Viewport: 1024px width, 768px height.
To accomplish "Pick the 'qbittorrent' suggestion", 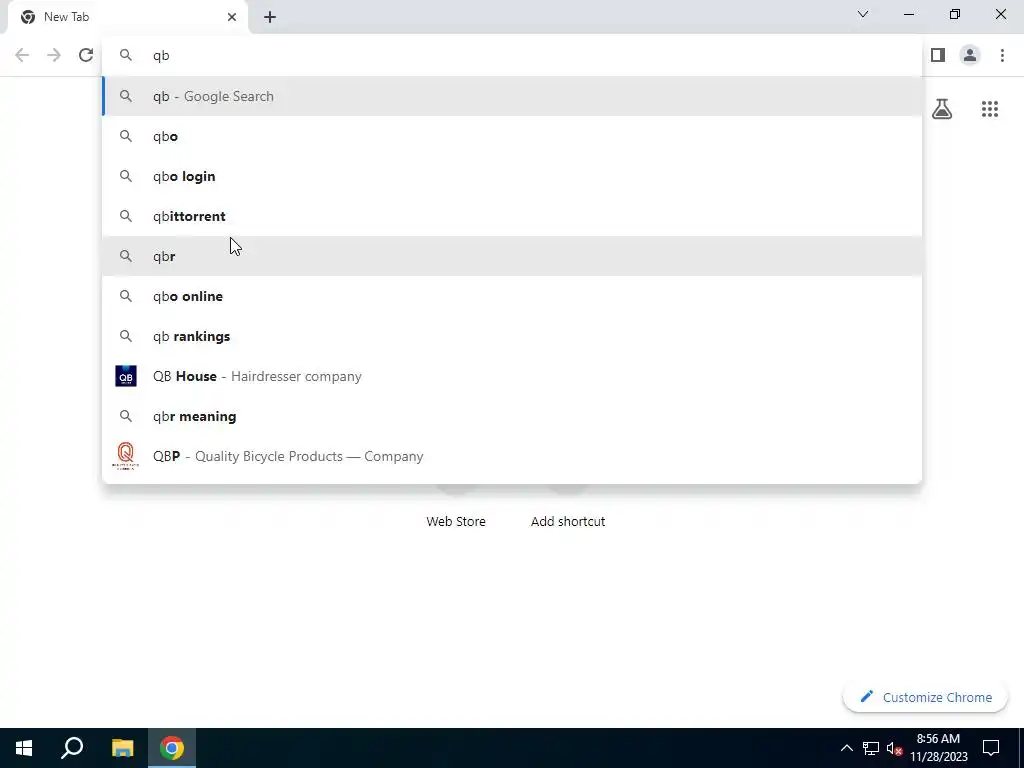I will click(513, 216).
